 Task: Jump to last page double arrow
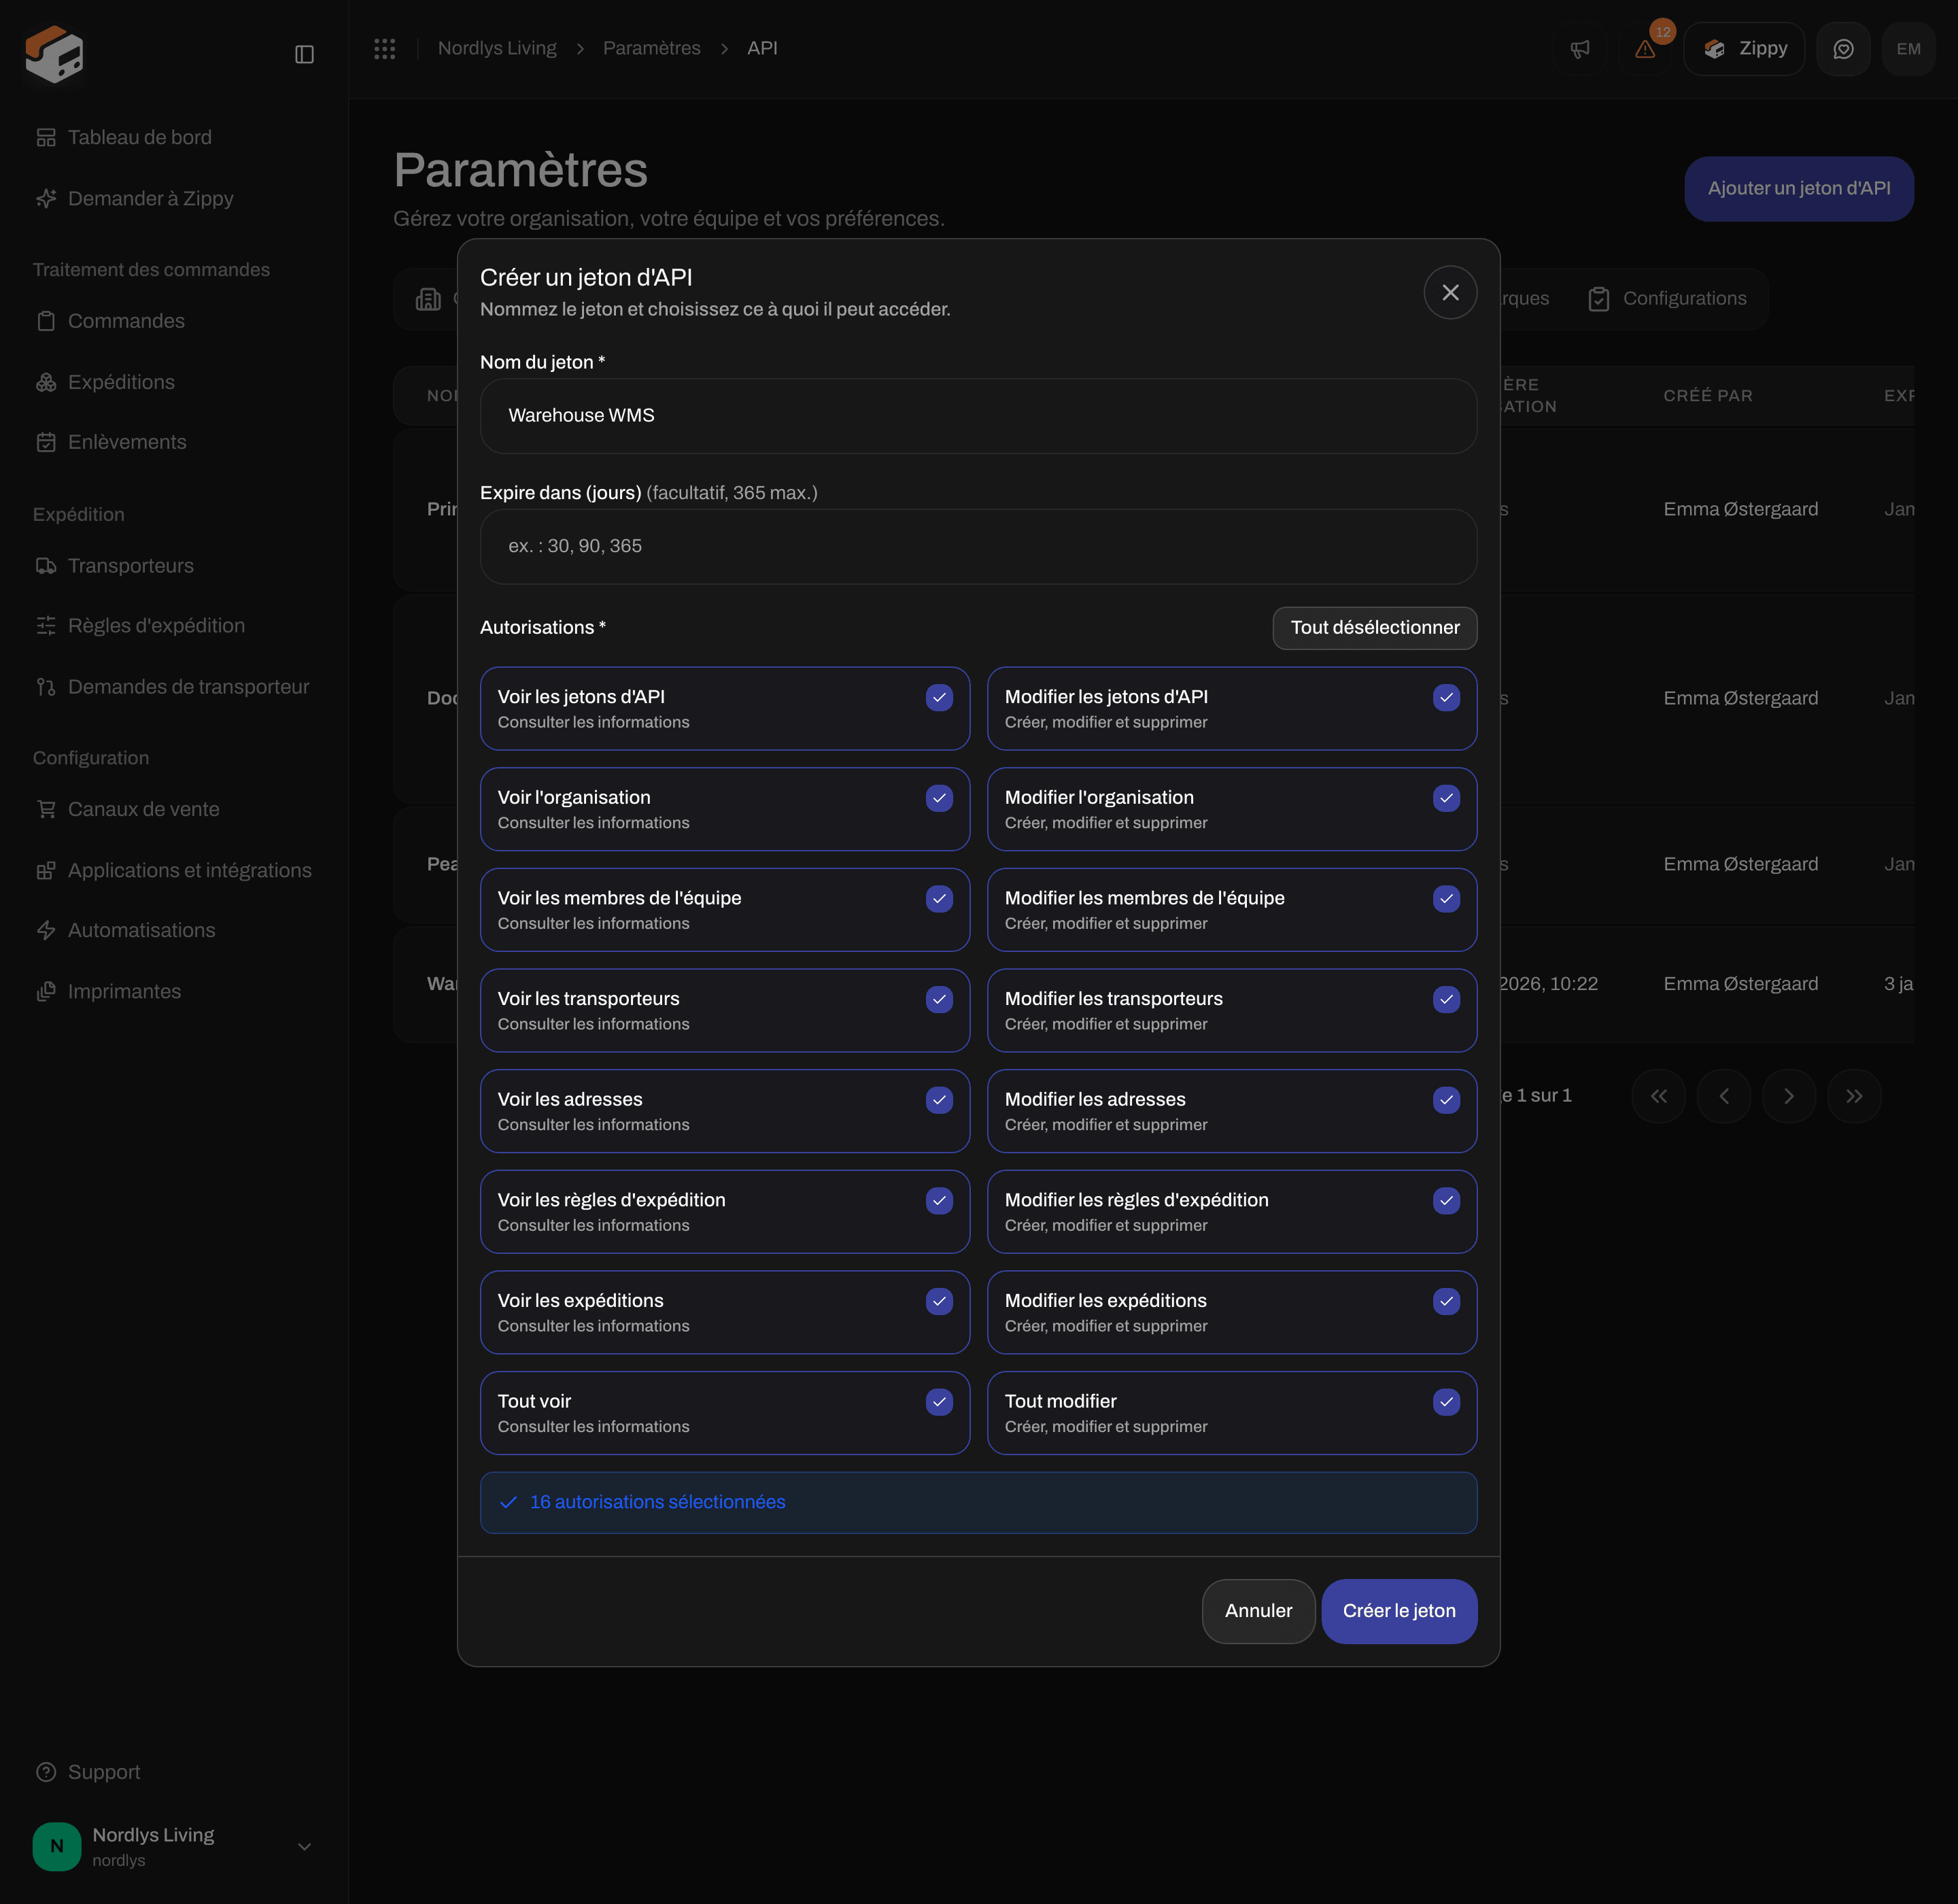[x=1854, y=1096]
